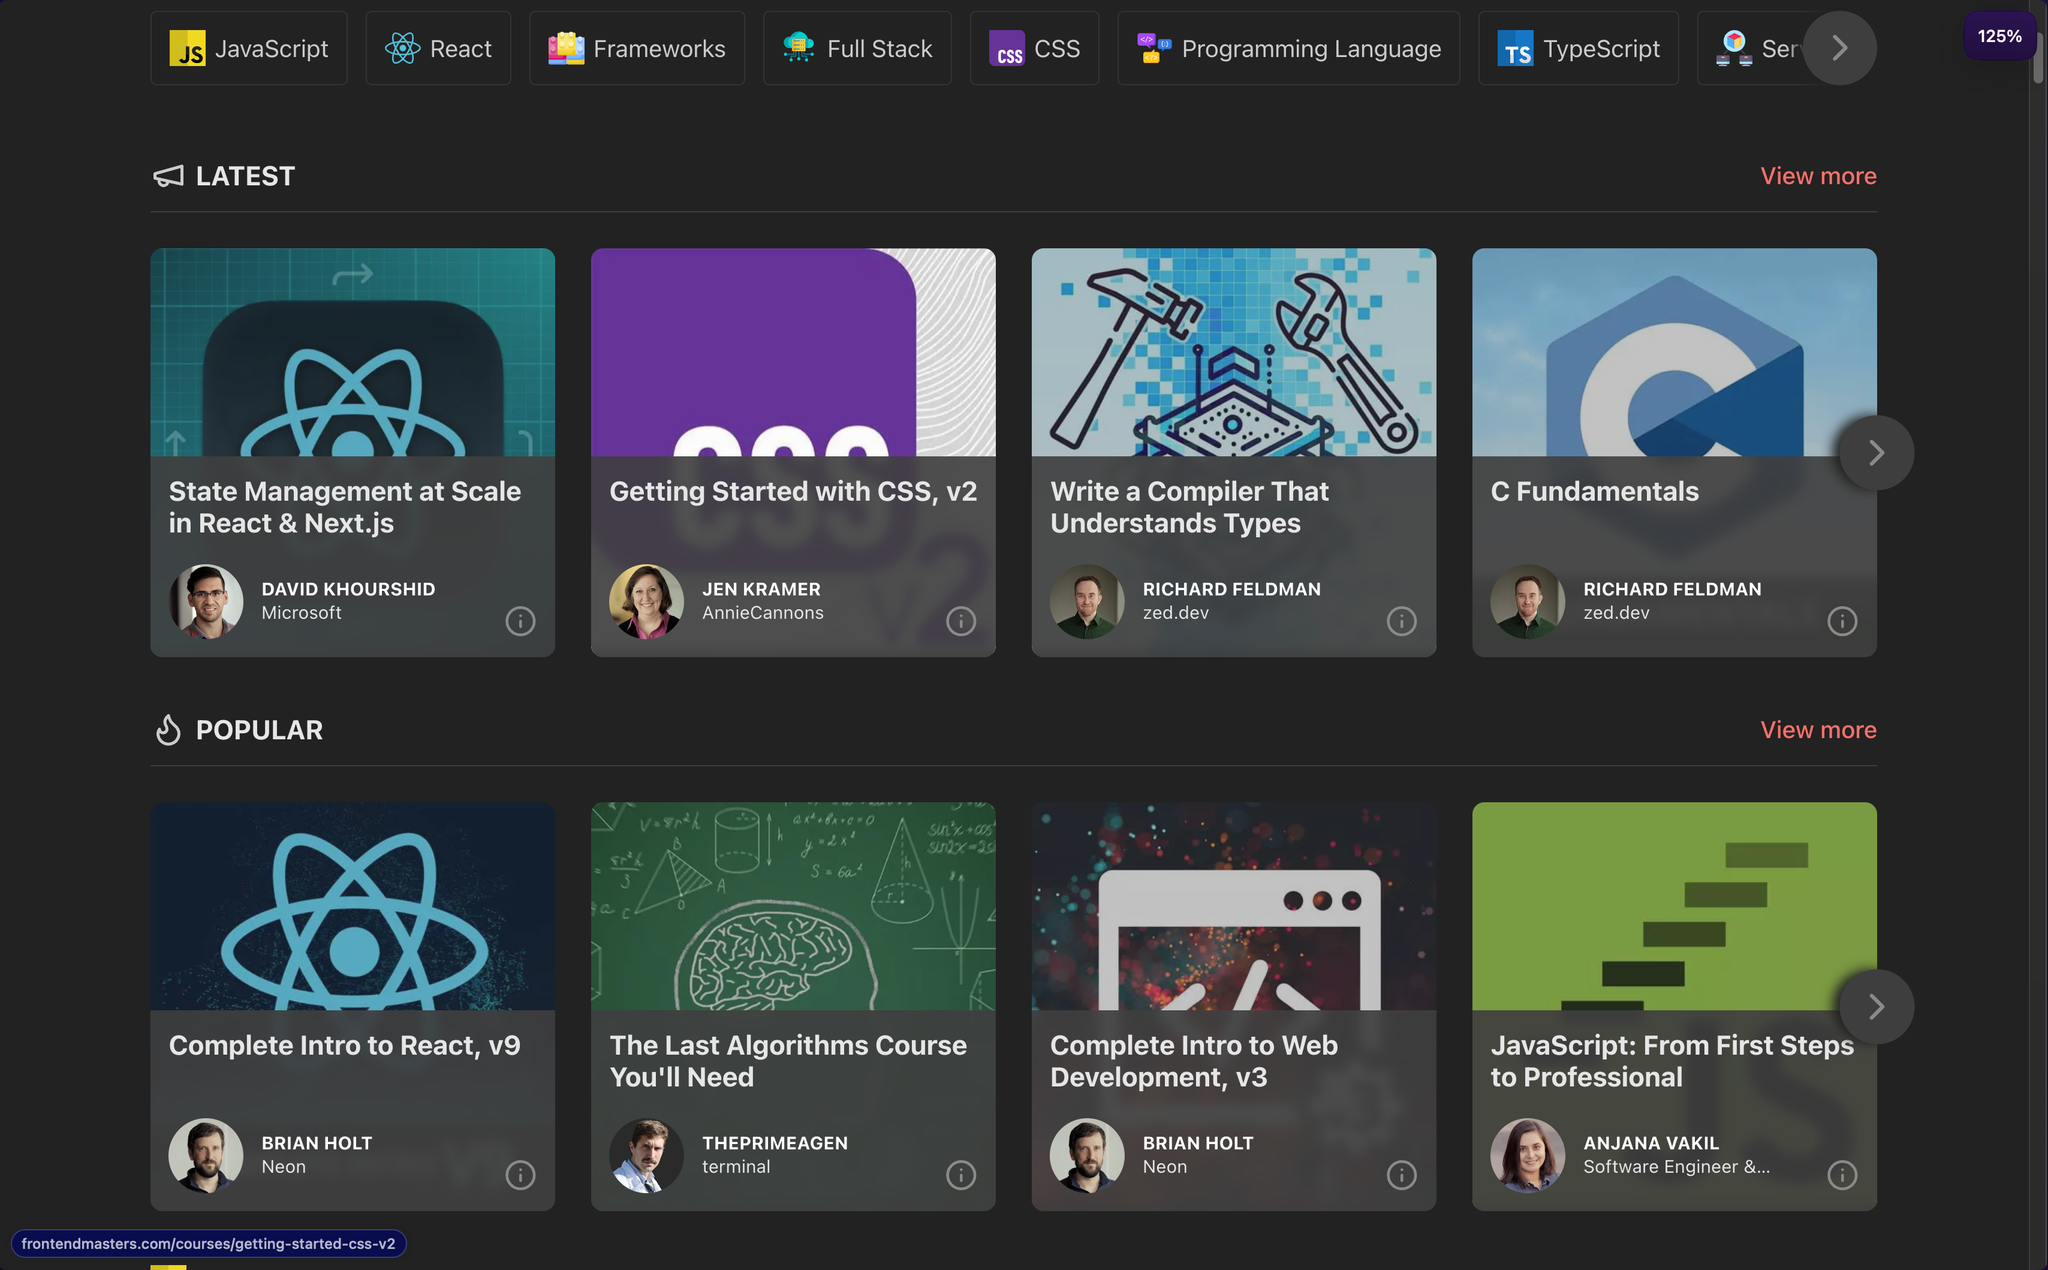Open The Last Algorithms Course You'll Need title
The width and height of the screenshot is (2048, 1270).
[788, 1061]
